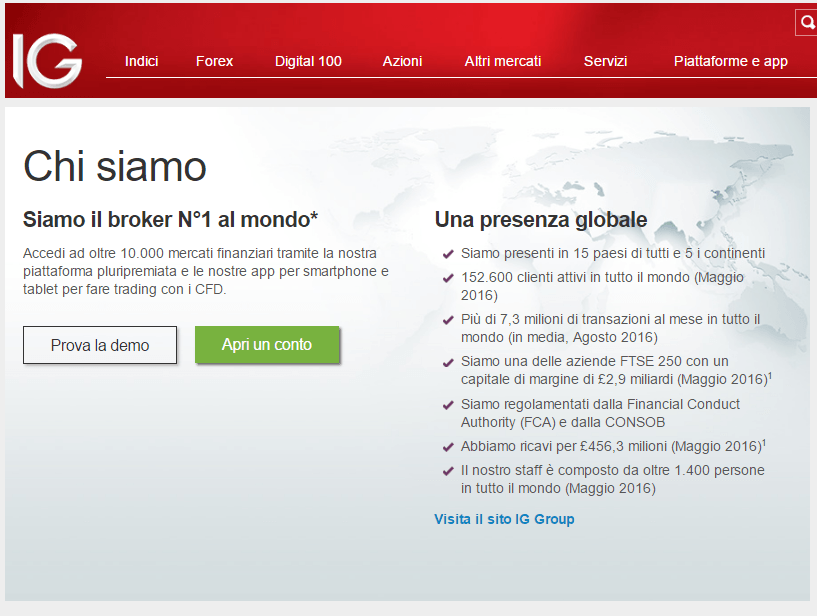Open the Forex menu
Viewport: 817px width, 616px height.
(214, 61)
